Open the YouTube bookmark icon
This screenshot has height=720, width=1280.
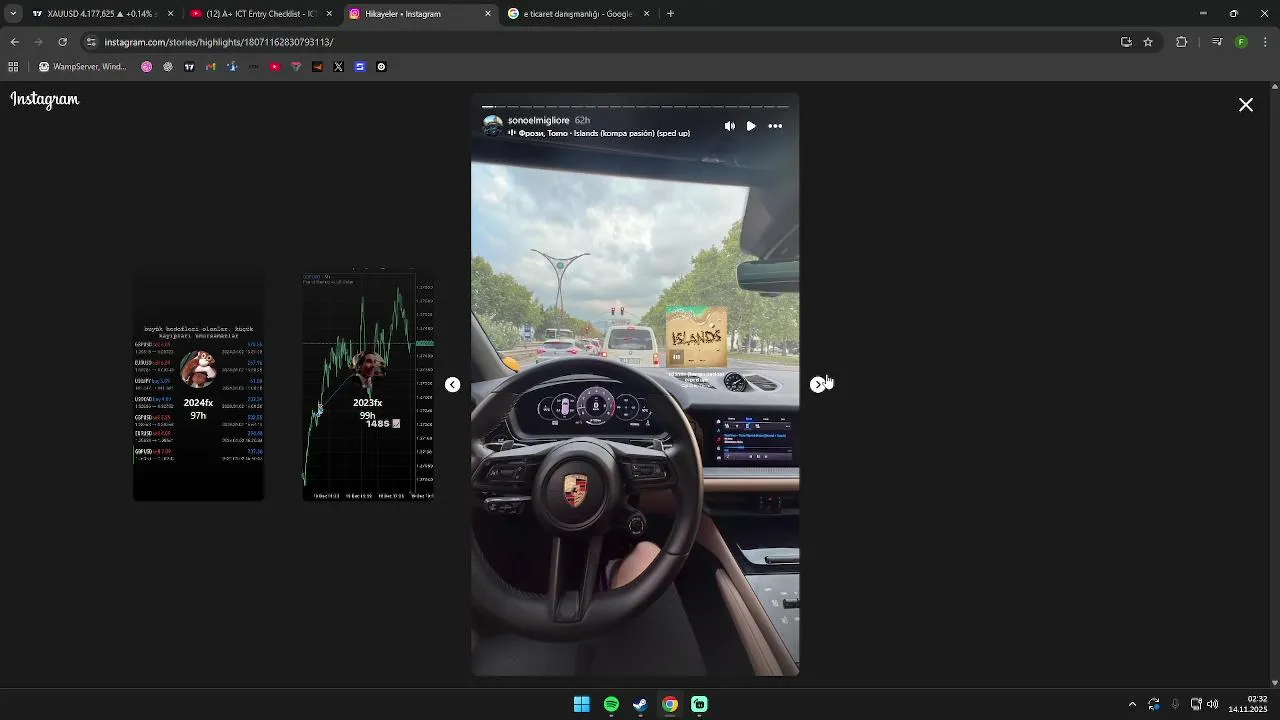click(275, 67)
